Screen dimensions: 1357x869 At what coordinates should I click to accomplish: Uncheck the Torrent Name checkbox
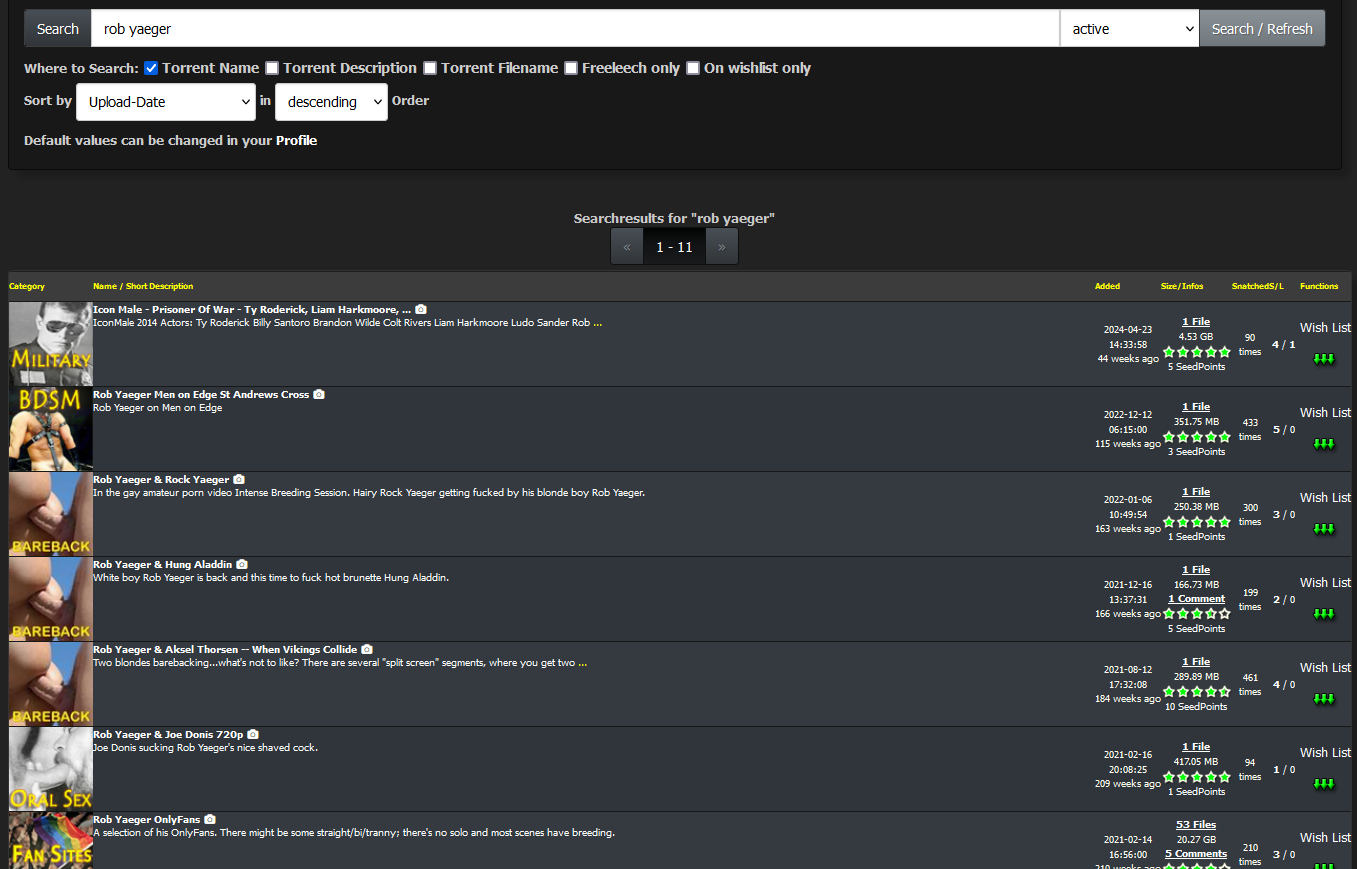click(x=151, y=68)
